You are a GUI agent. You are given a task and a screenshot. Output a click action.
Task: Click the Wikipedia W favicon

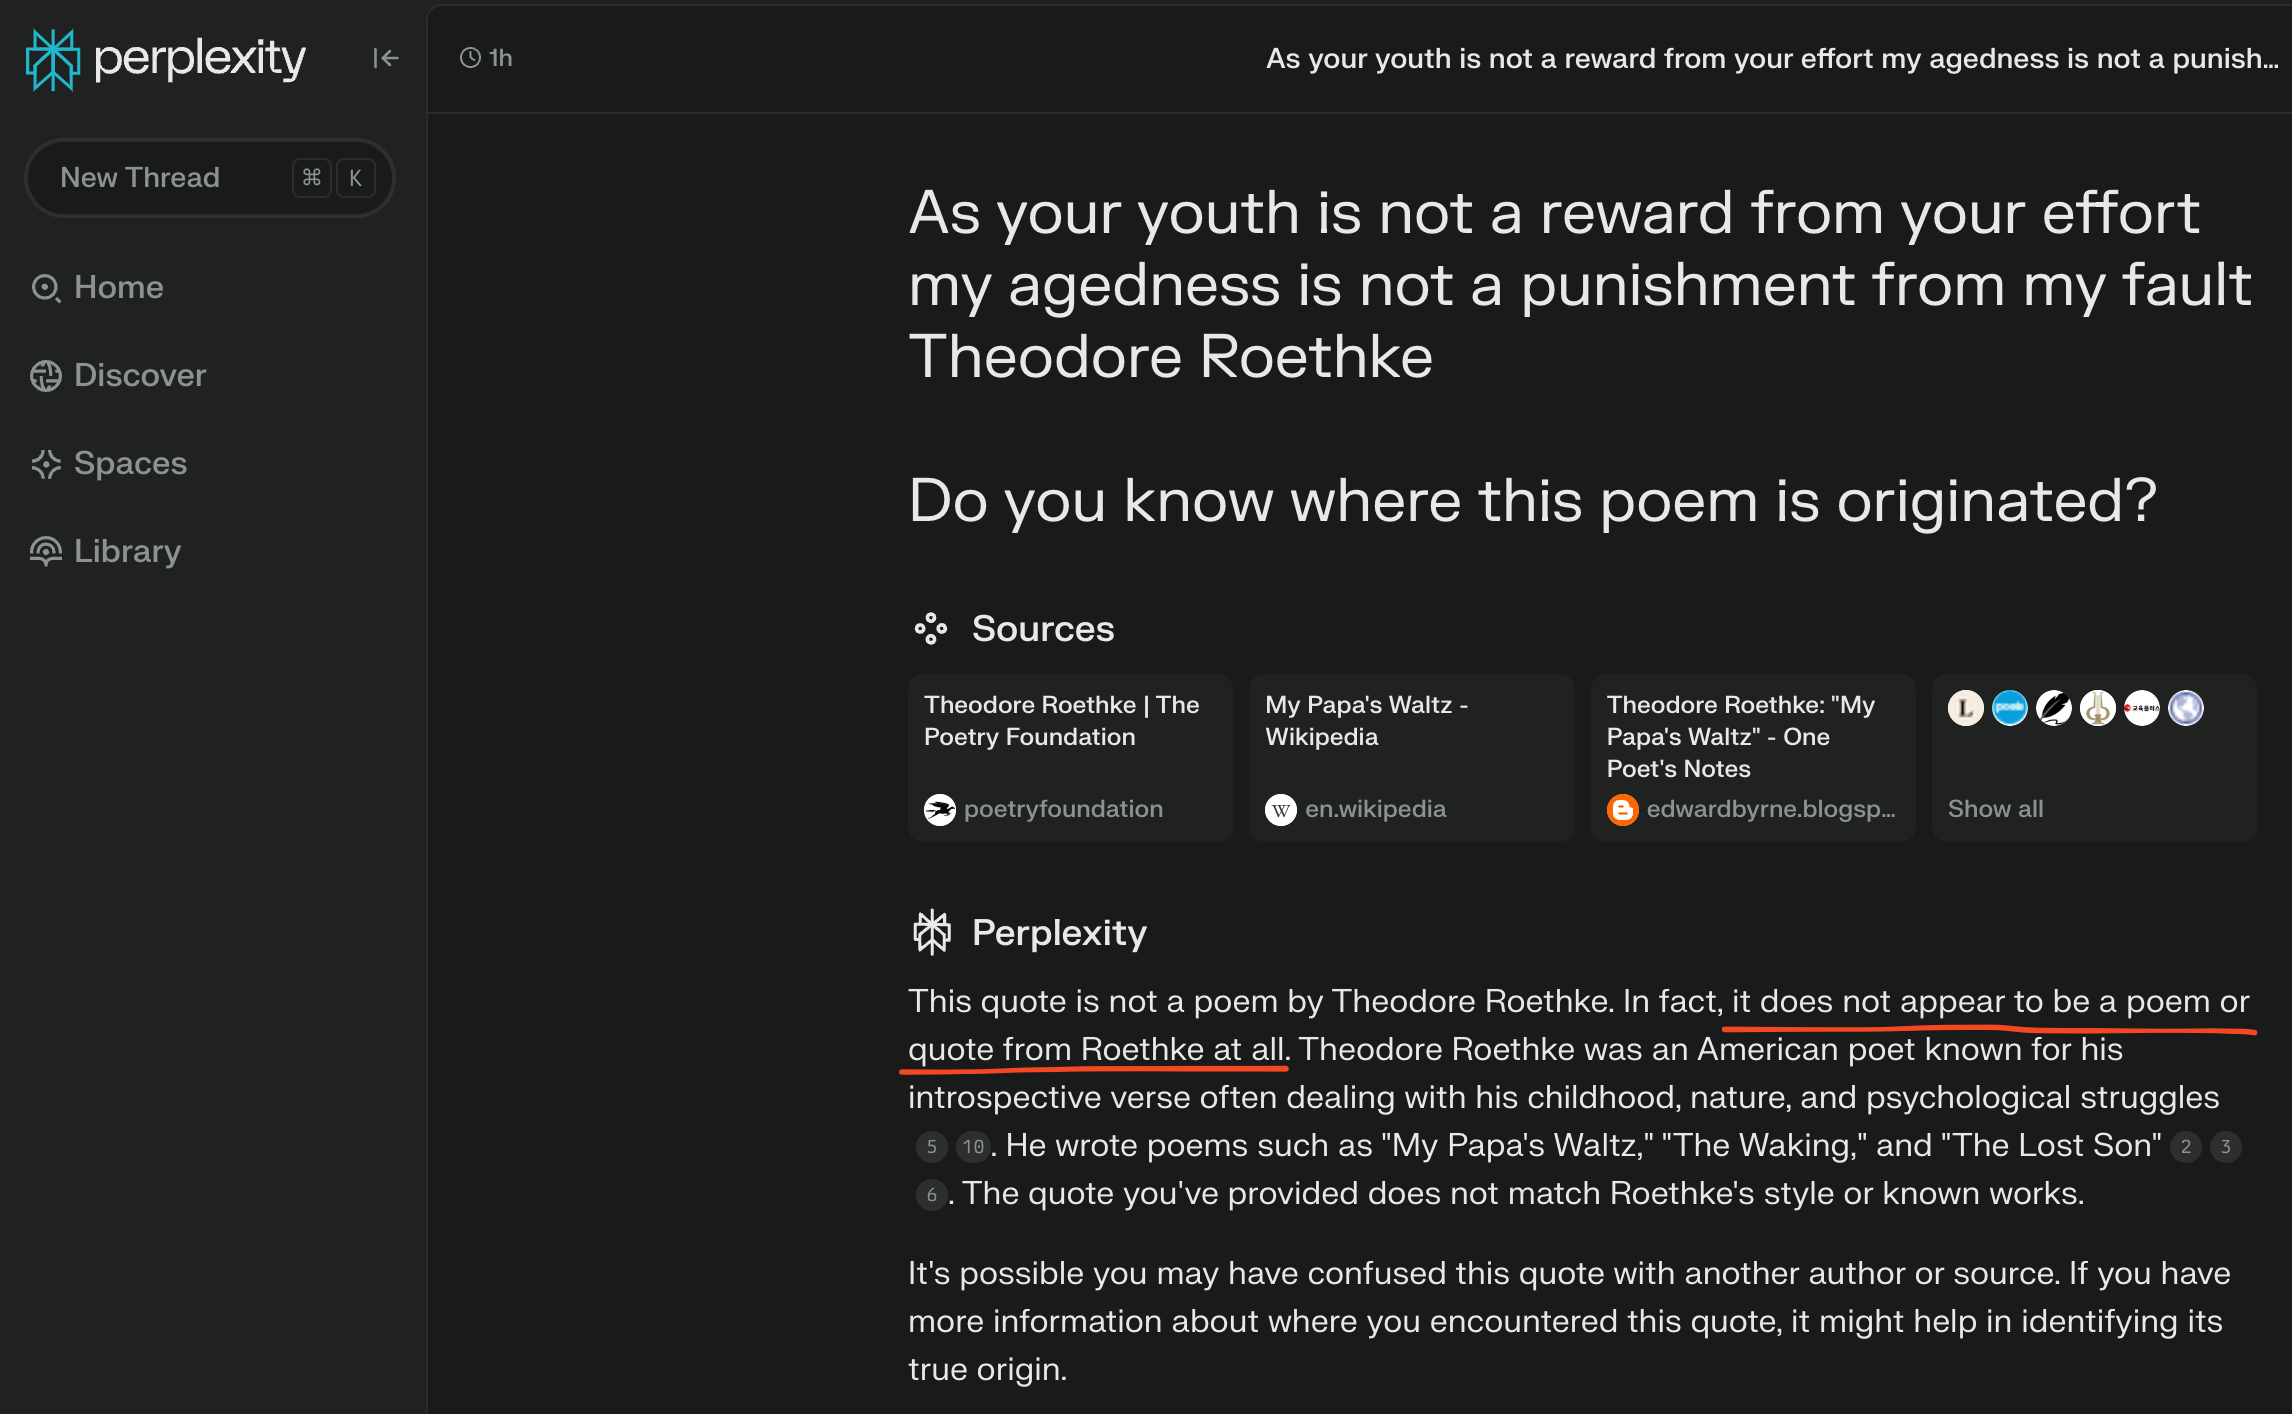1281,809
